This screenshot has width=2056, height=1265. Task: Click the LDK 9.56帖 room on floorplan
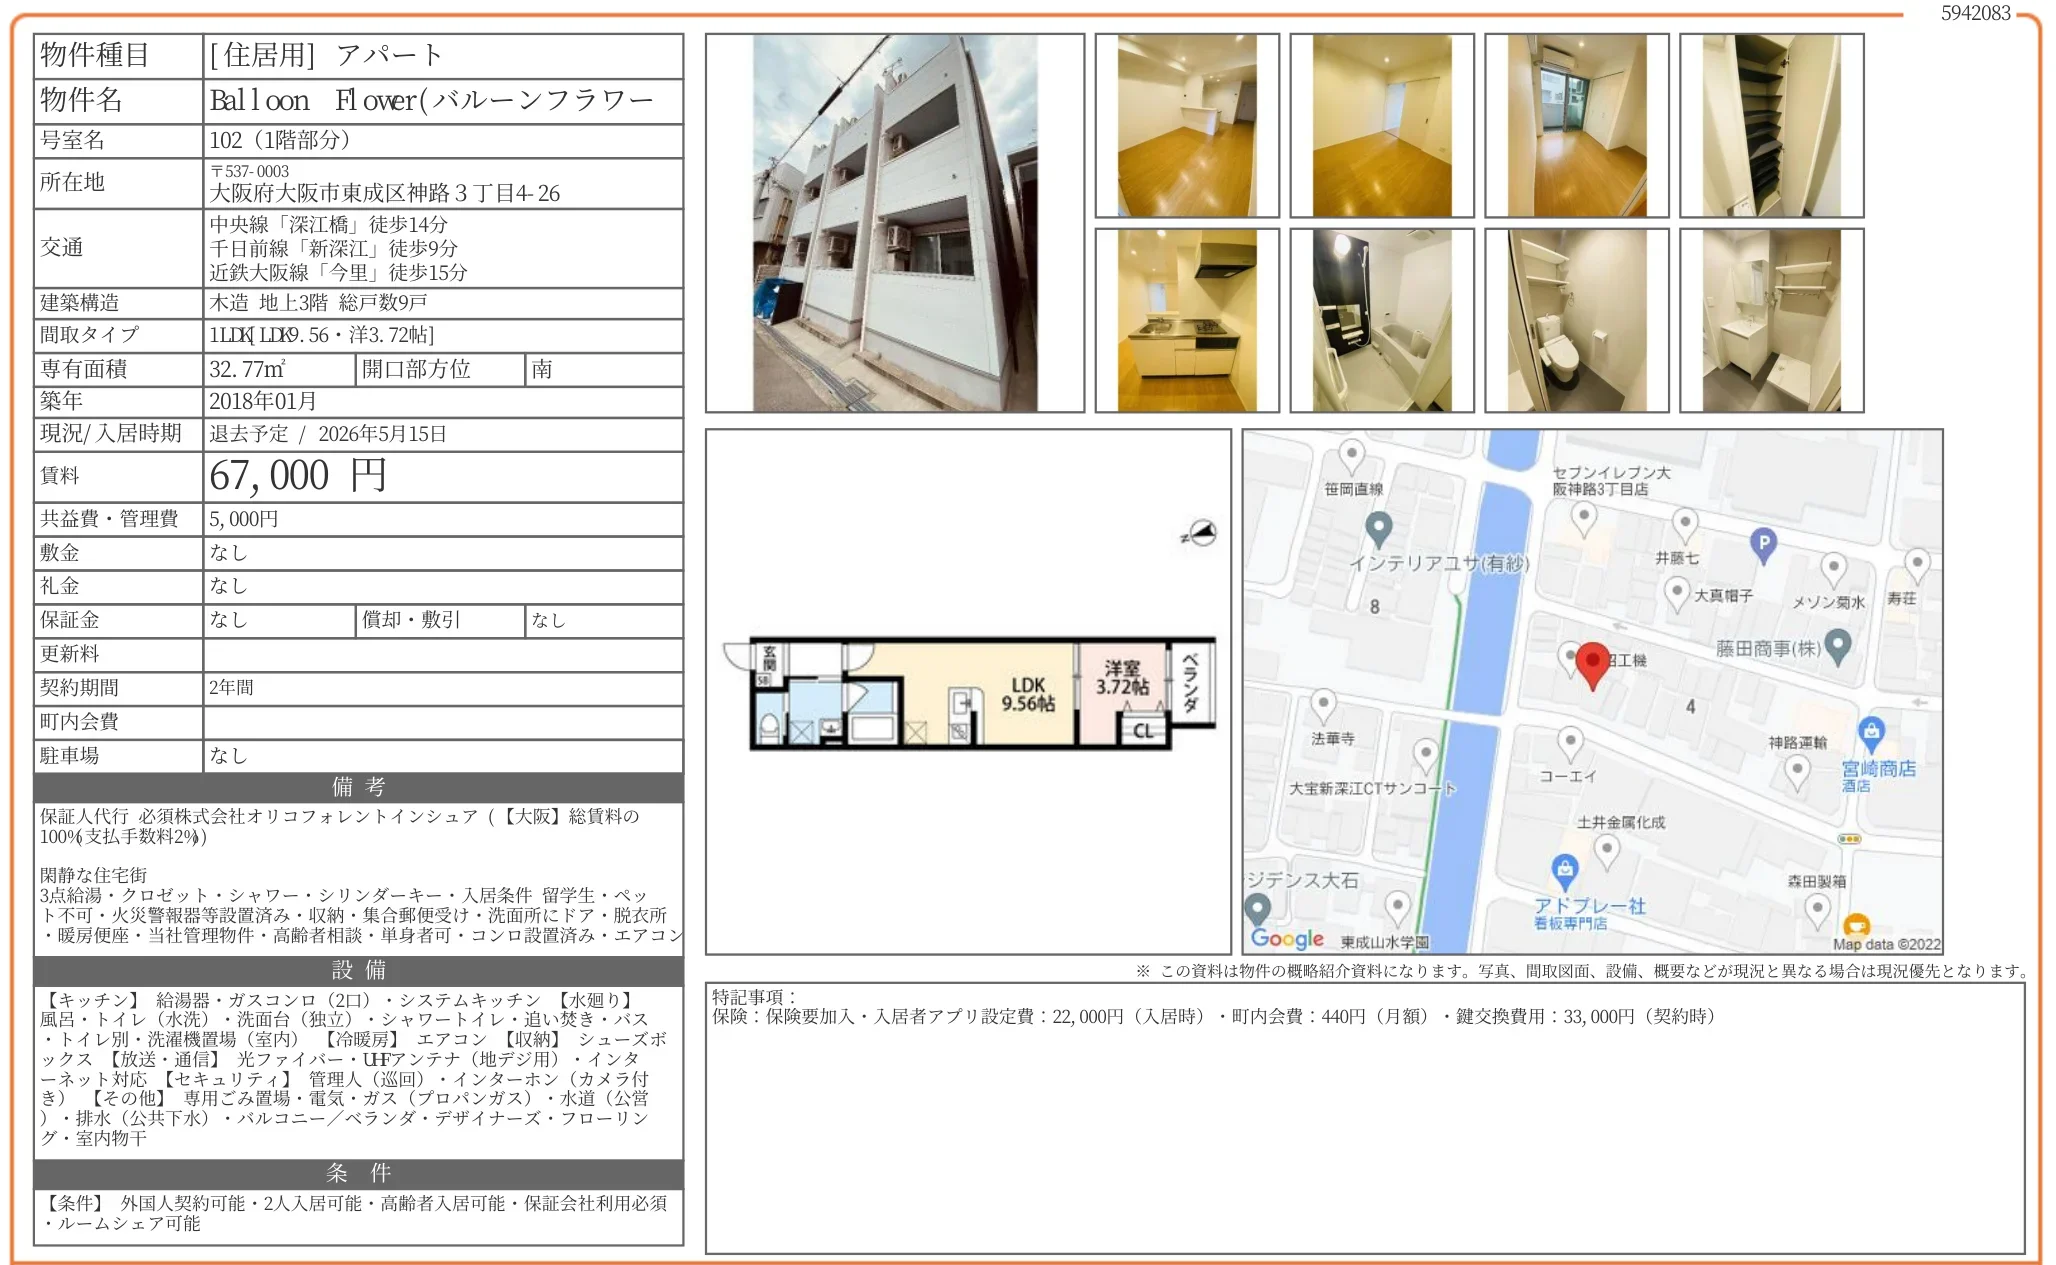[1027, 694]
